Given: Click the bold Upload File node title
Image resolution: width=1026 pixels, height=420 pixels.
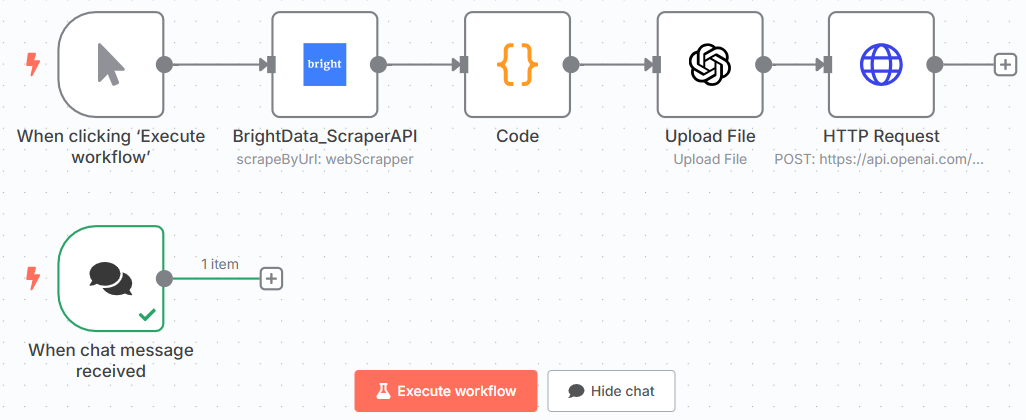Looking at the screenshot, I should click(x=710, y=137).
